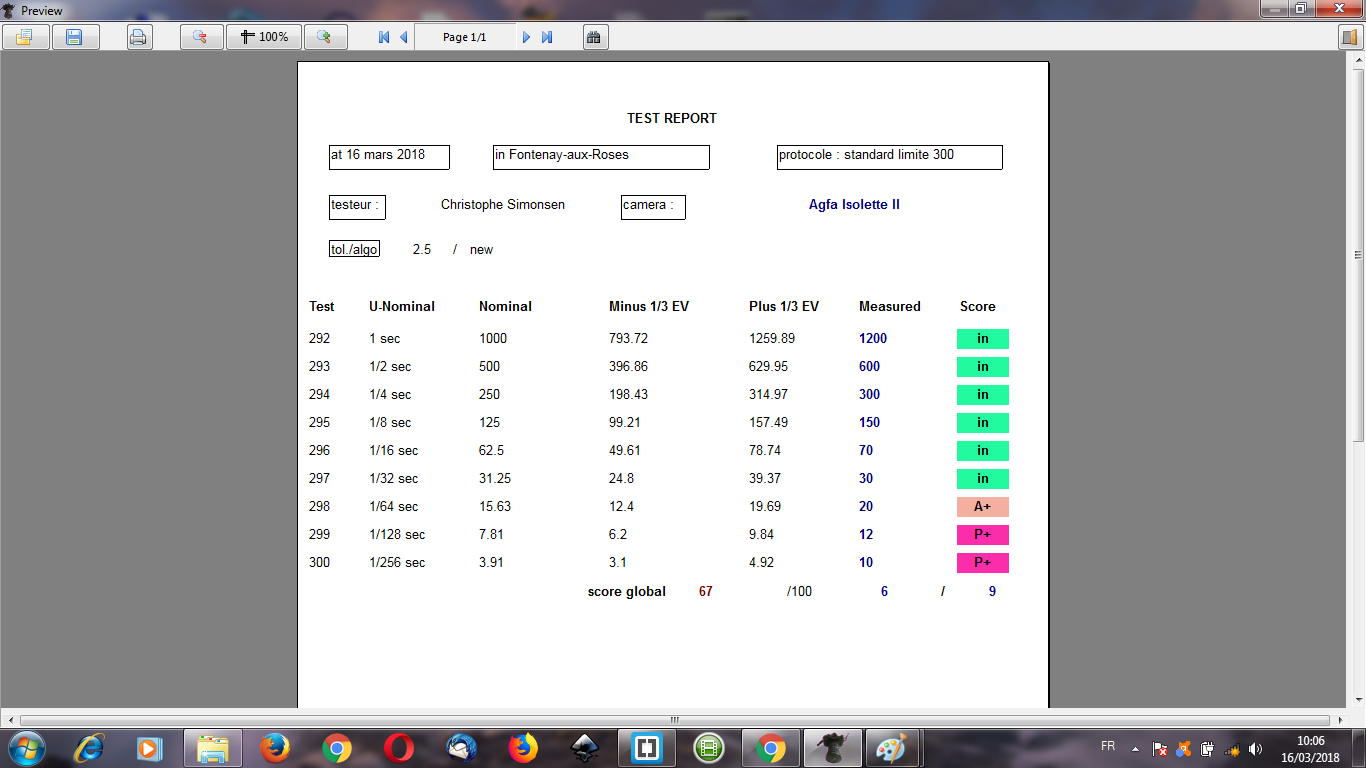Click the U-Nominal column header

(x=402, y=307)
